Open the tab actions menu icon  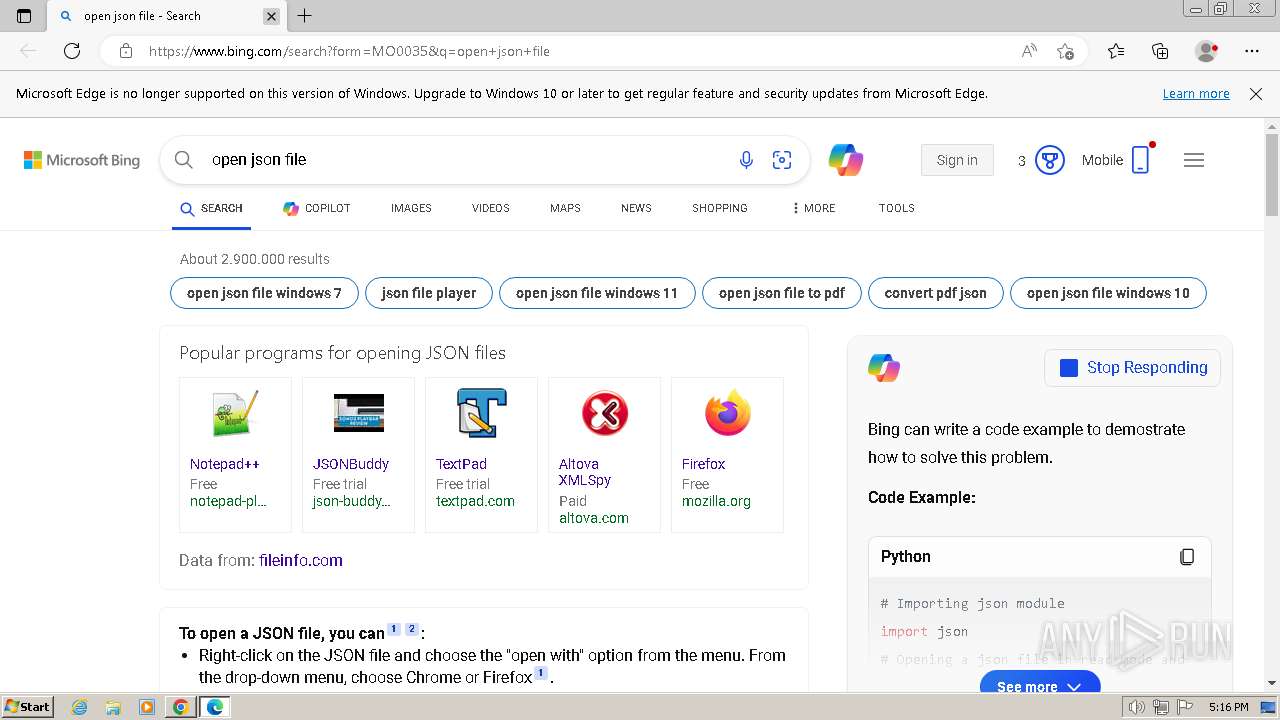[24, 16]
